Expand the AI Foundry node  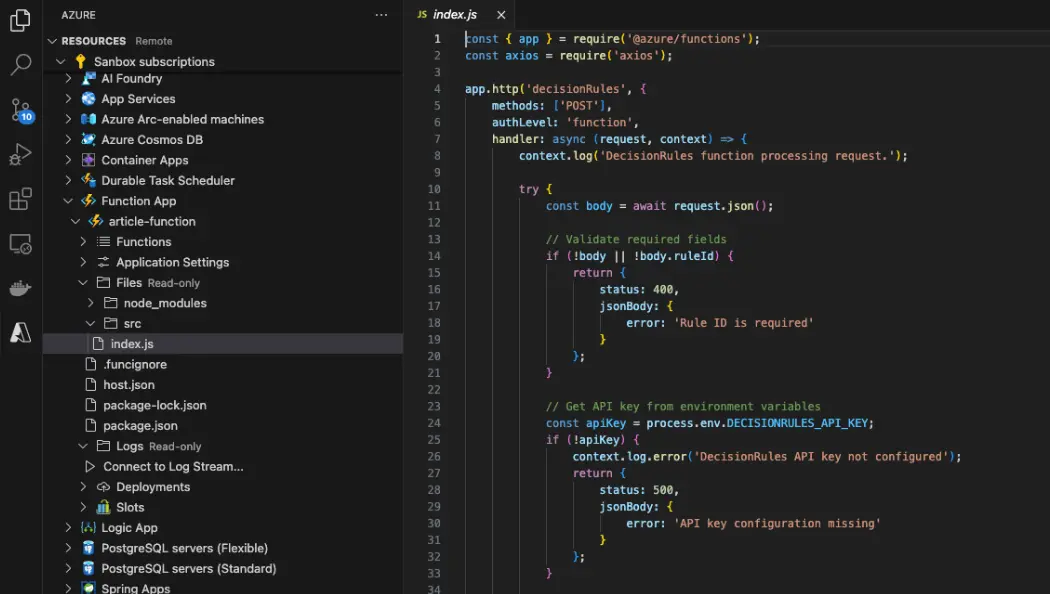point(68,78)
